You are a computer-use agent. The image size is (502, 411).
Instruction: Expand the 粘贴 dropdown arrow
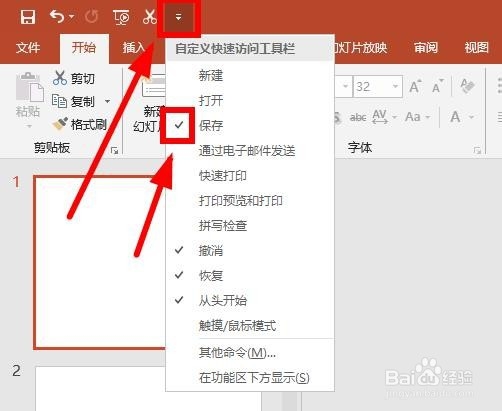(x=29, y=126)
